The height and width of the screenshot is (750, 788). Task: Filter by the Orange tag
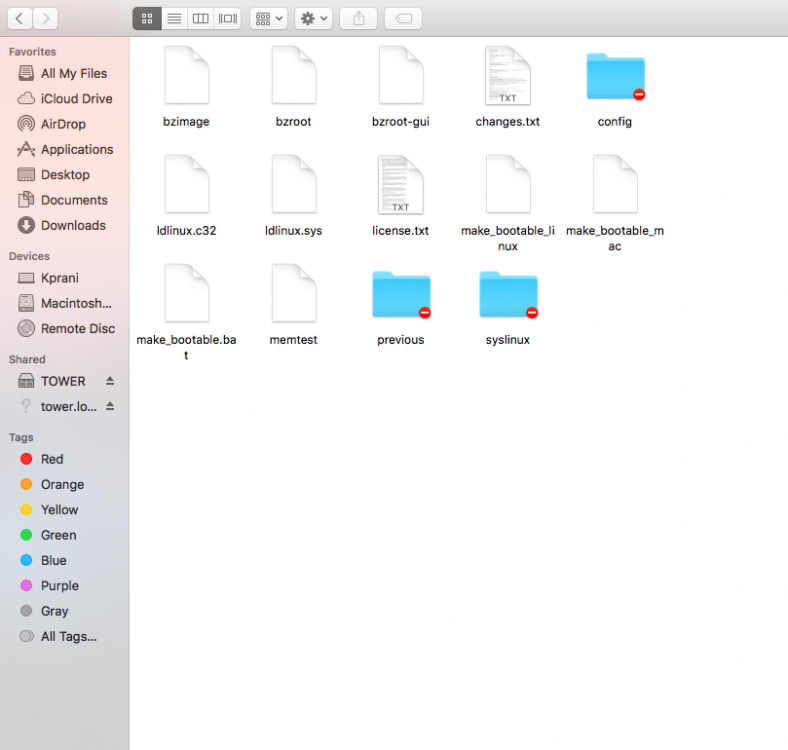pyautogui.click(x=64, y=484)
